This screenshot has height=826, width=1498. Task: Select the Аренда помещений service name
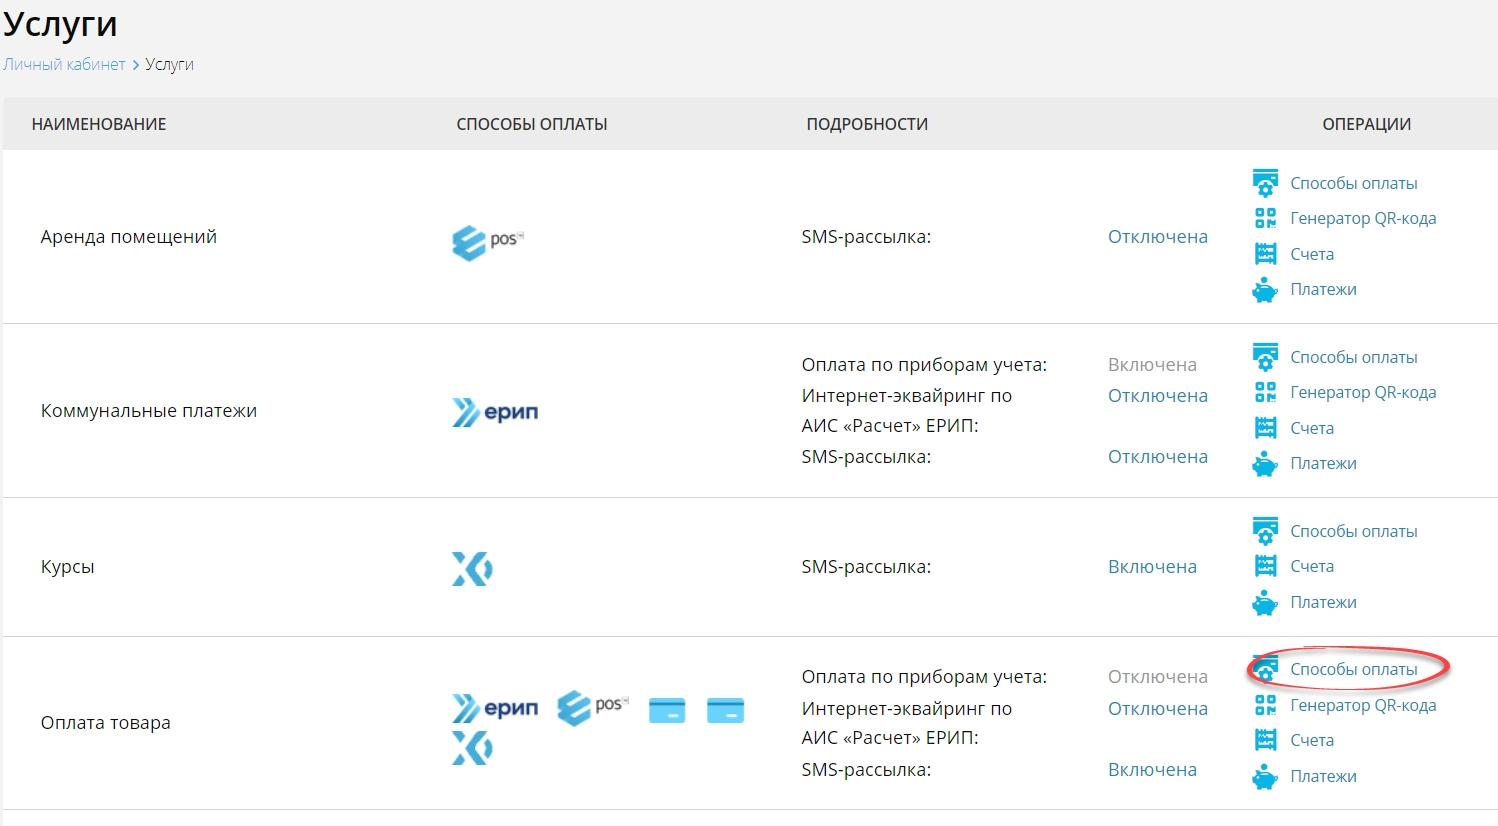(x=129, y=237)
